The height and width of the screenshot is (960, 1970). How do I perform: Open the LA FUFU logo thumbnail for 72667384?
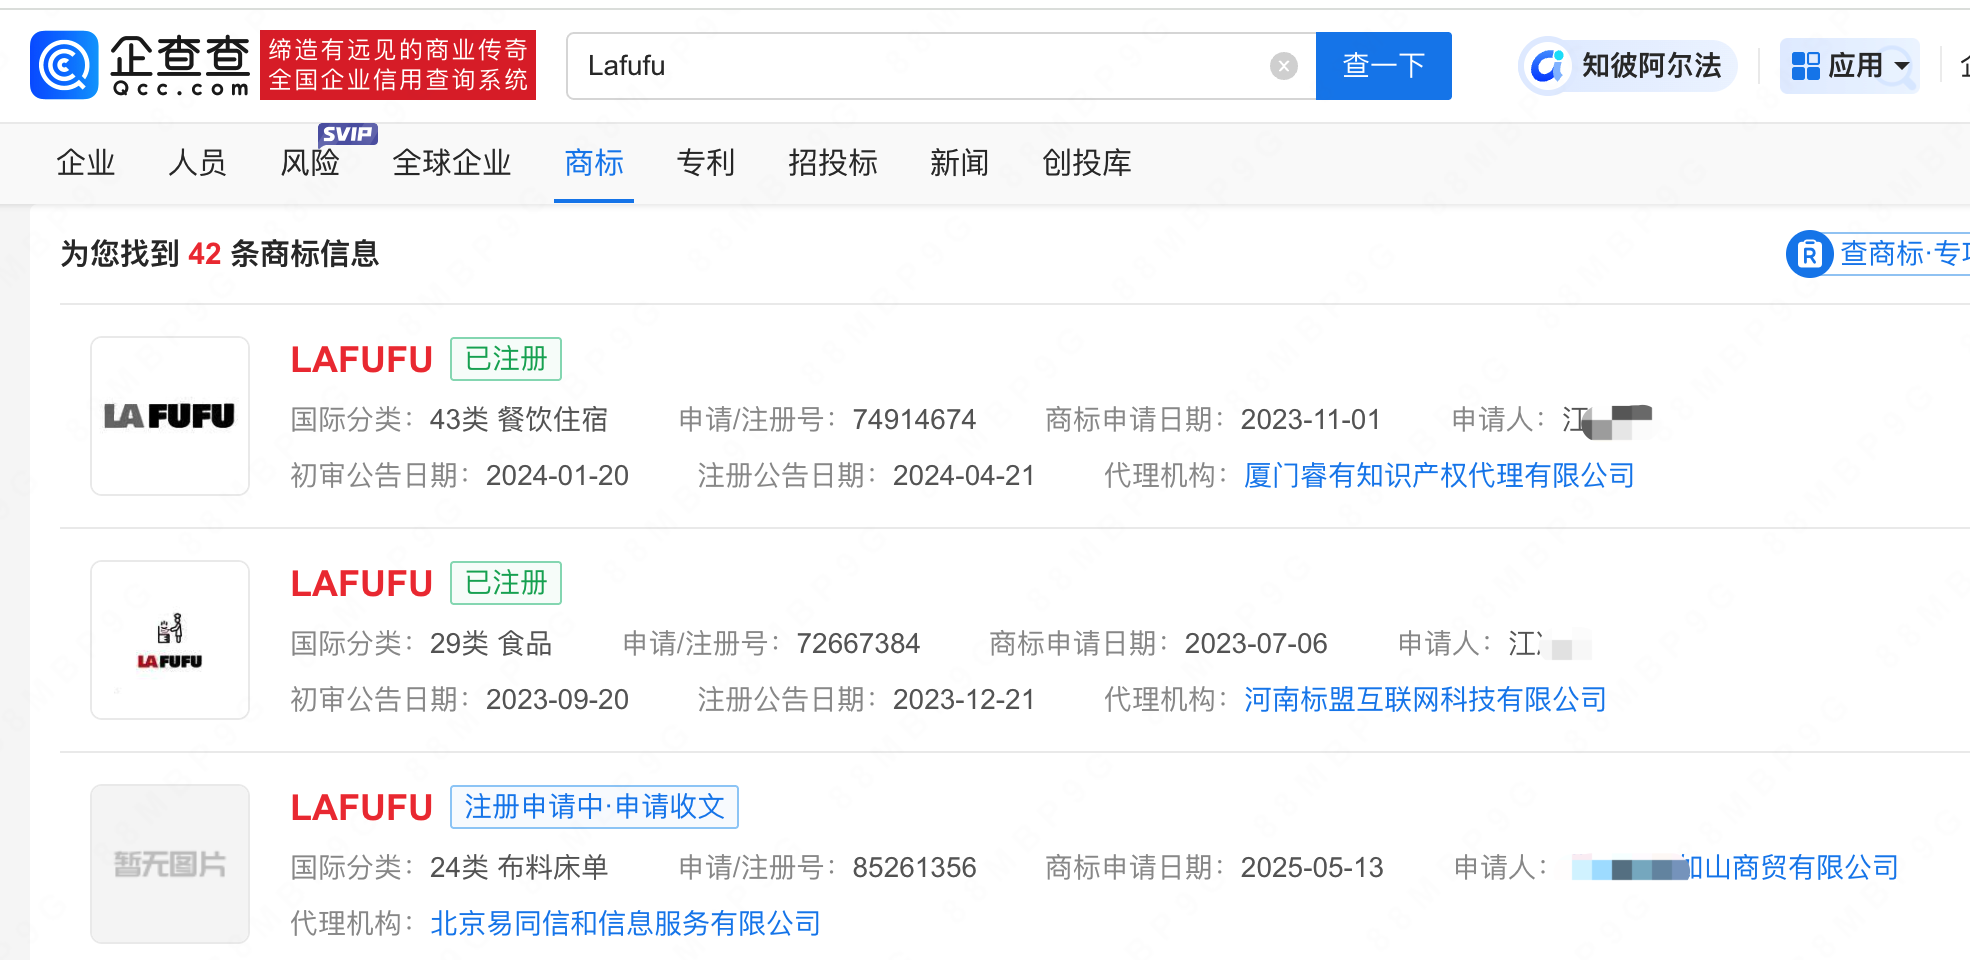coord(170,640)
